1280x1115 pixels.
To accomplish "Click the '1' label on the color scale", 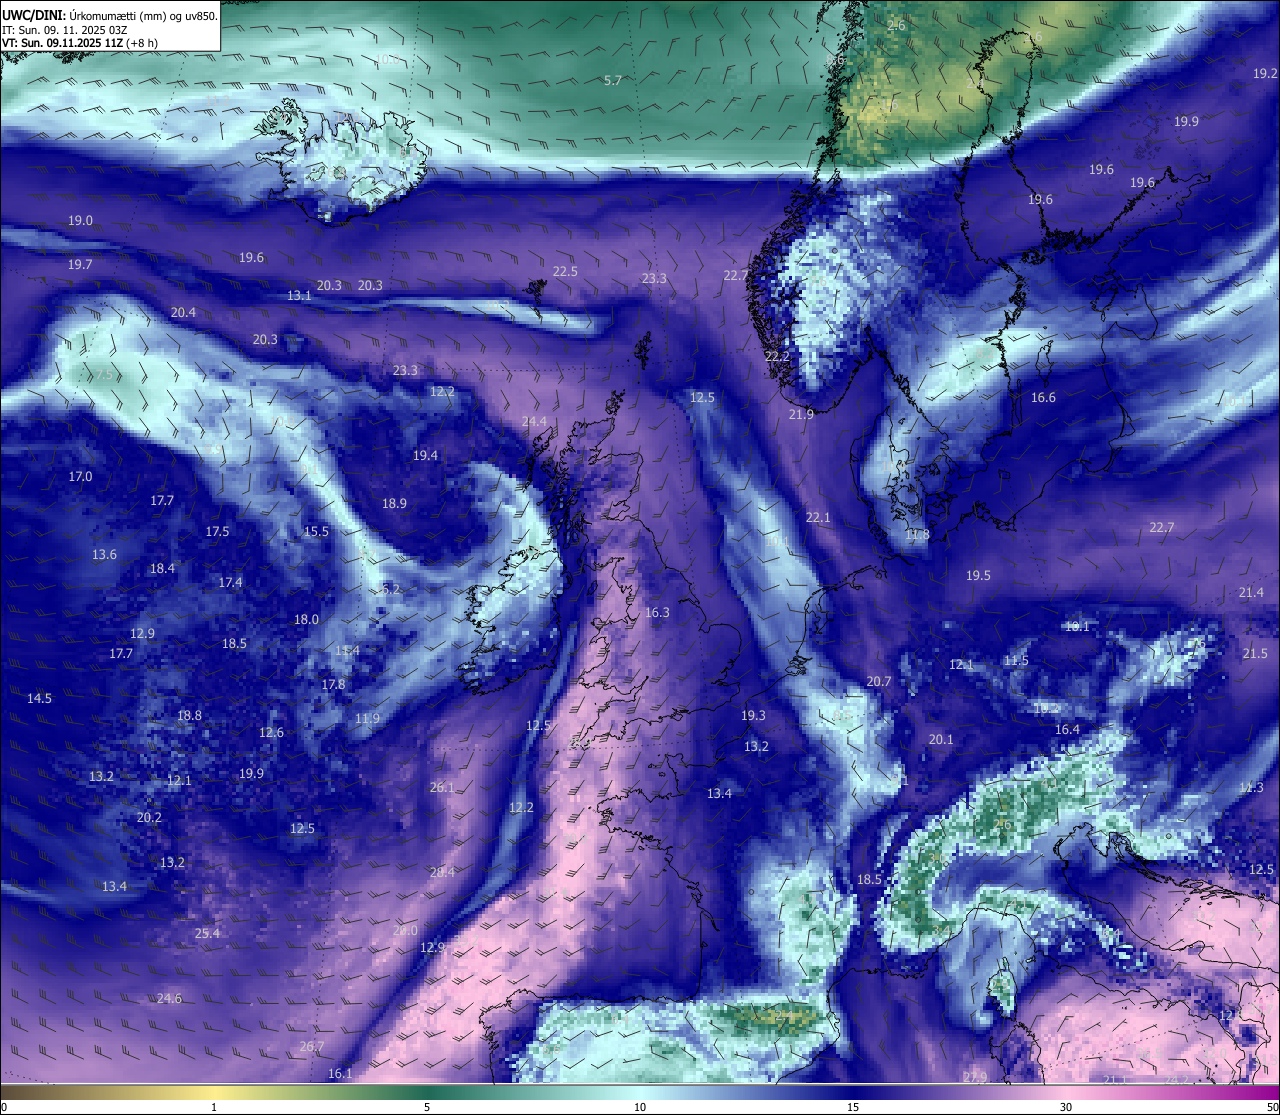I will [x=214, y=1107].
